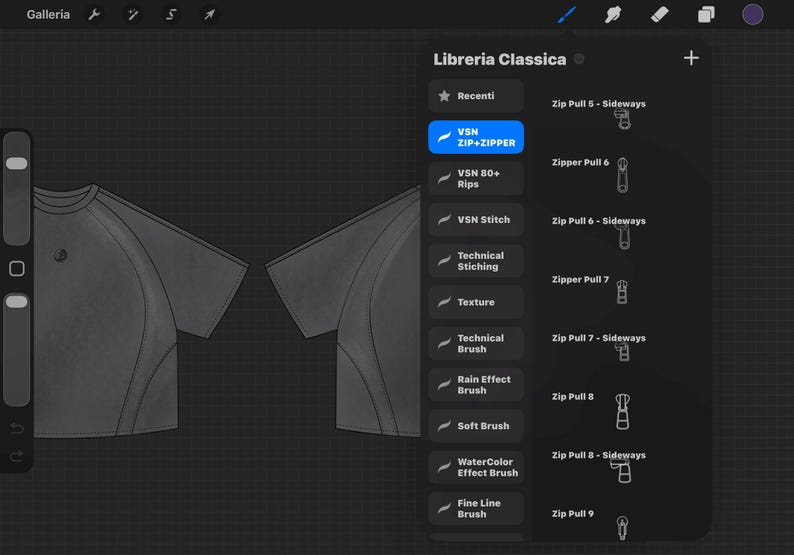
Task: Open the VSN 80+ Rips brush set
Action: pos(476,178)
